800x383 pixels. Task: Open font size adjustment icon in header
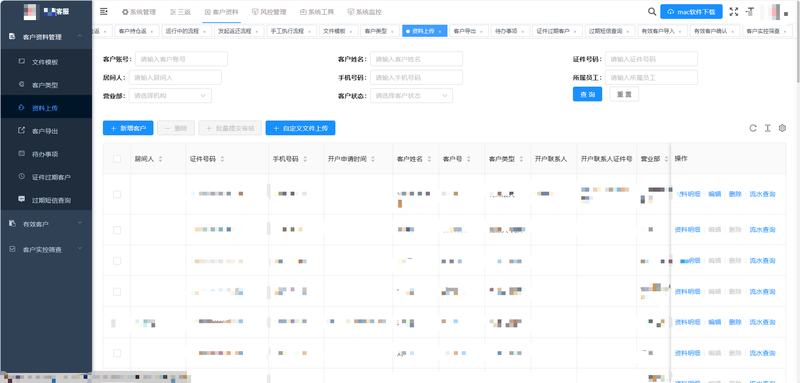coord(749,12)
